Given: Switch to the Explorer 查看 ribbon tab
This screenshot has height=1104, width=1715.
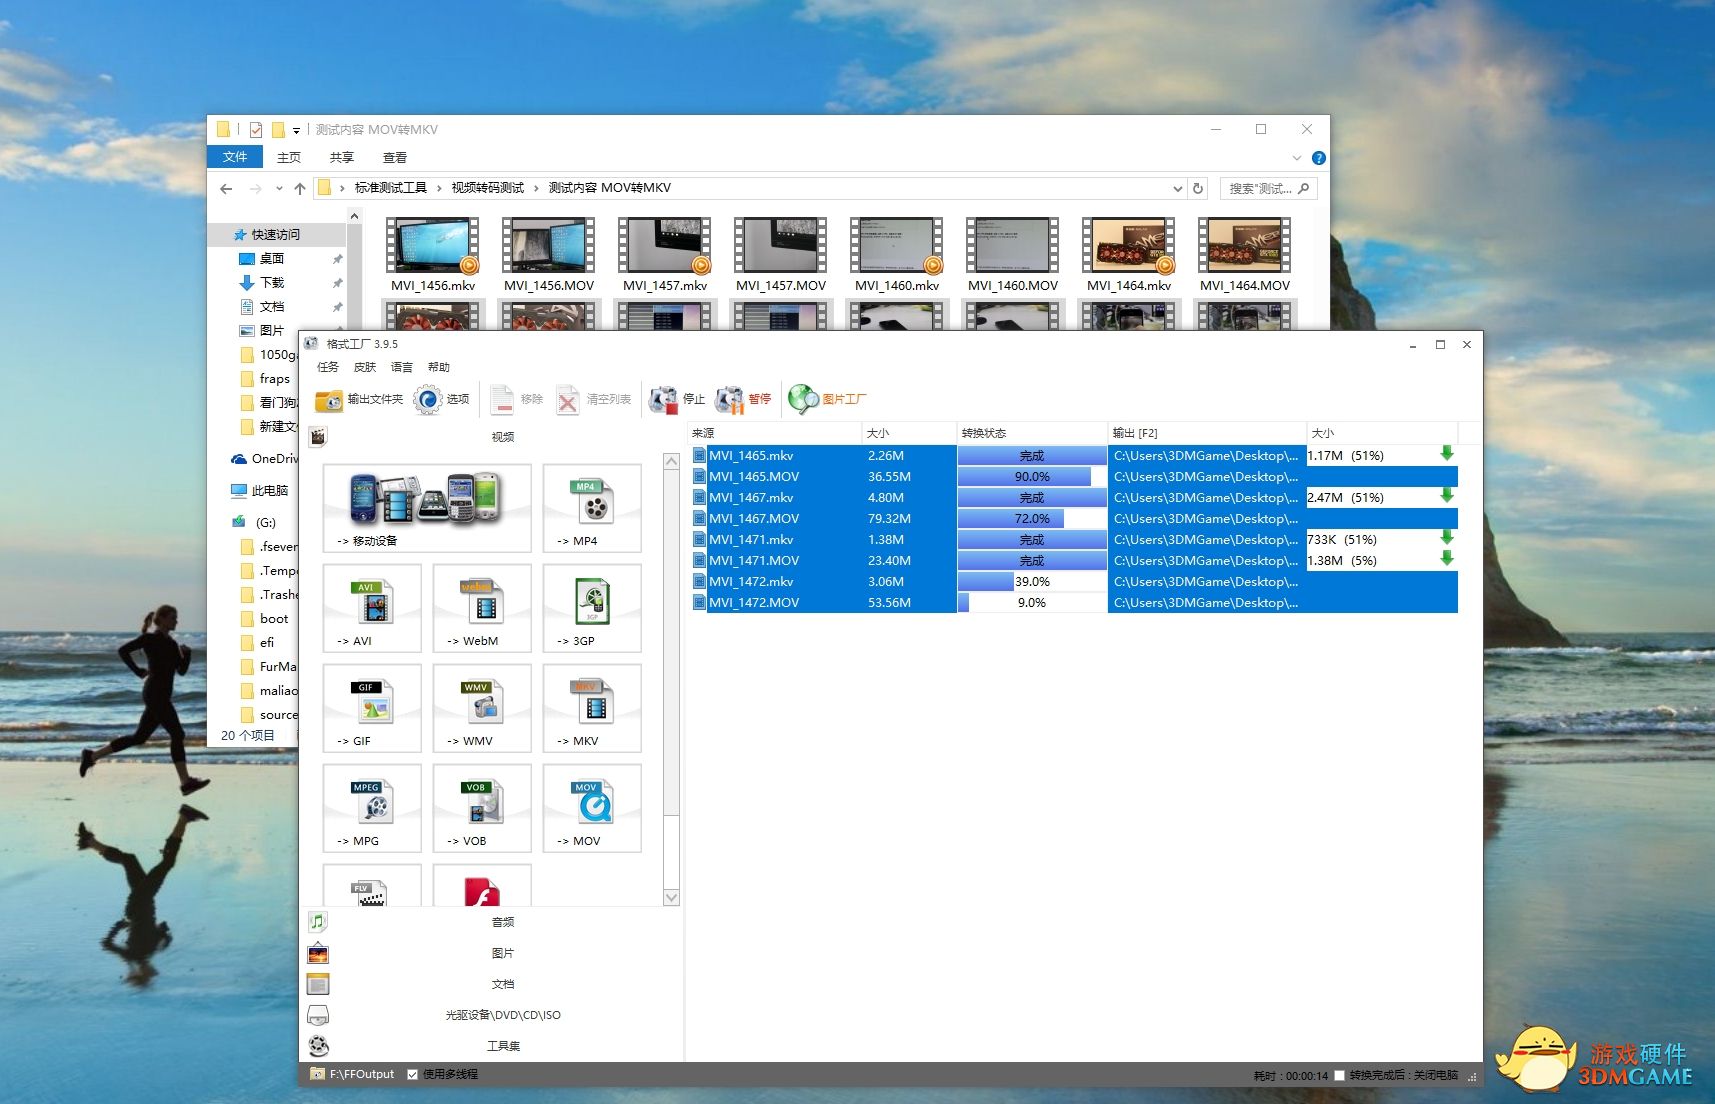Looking at the screenshot, I should (394, 158).
